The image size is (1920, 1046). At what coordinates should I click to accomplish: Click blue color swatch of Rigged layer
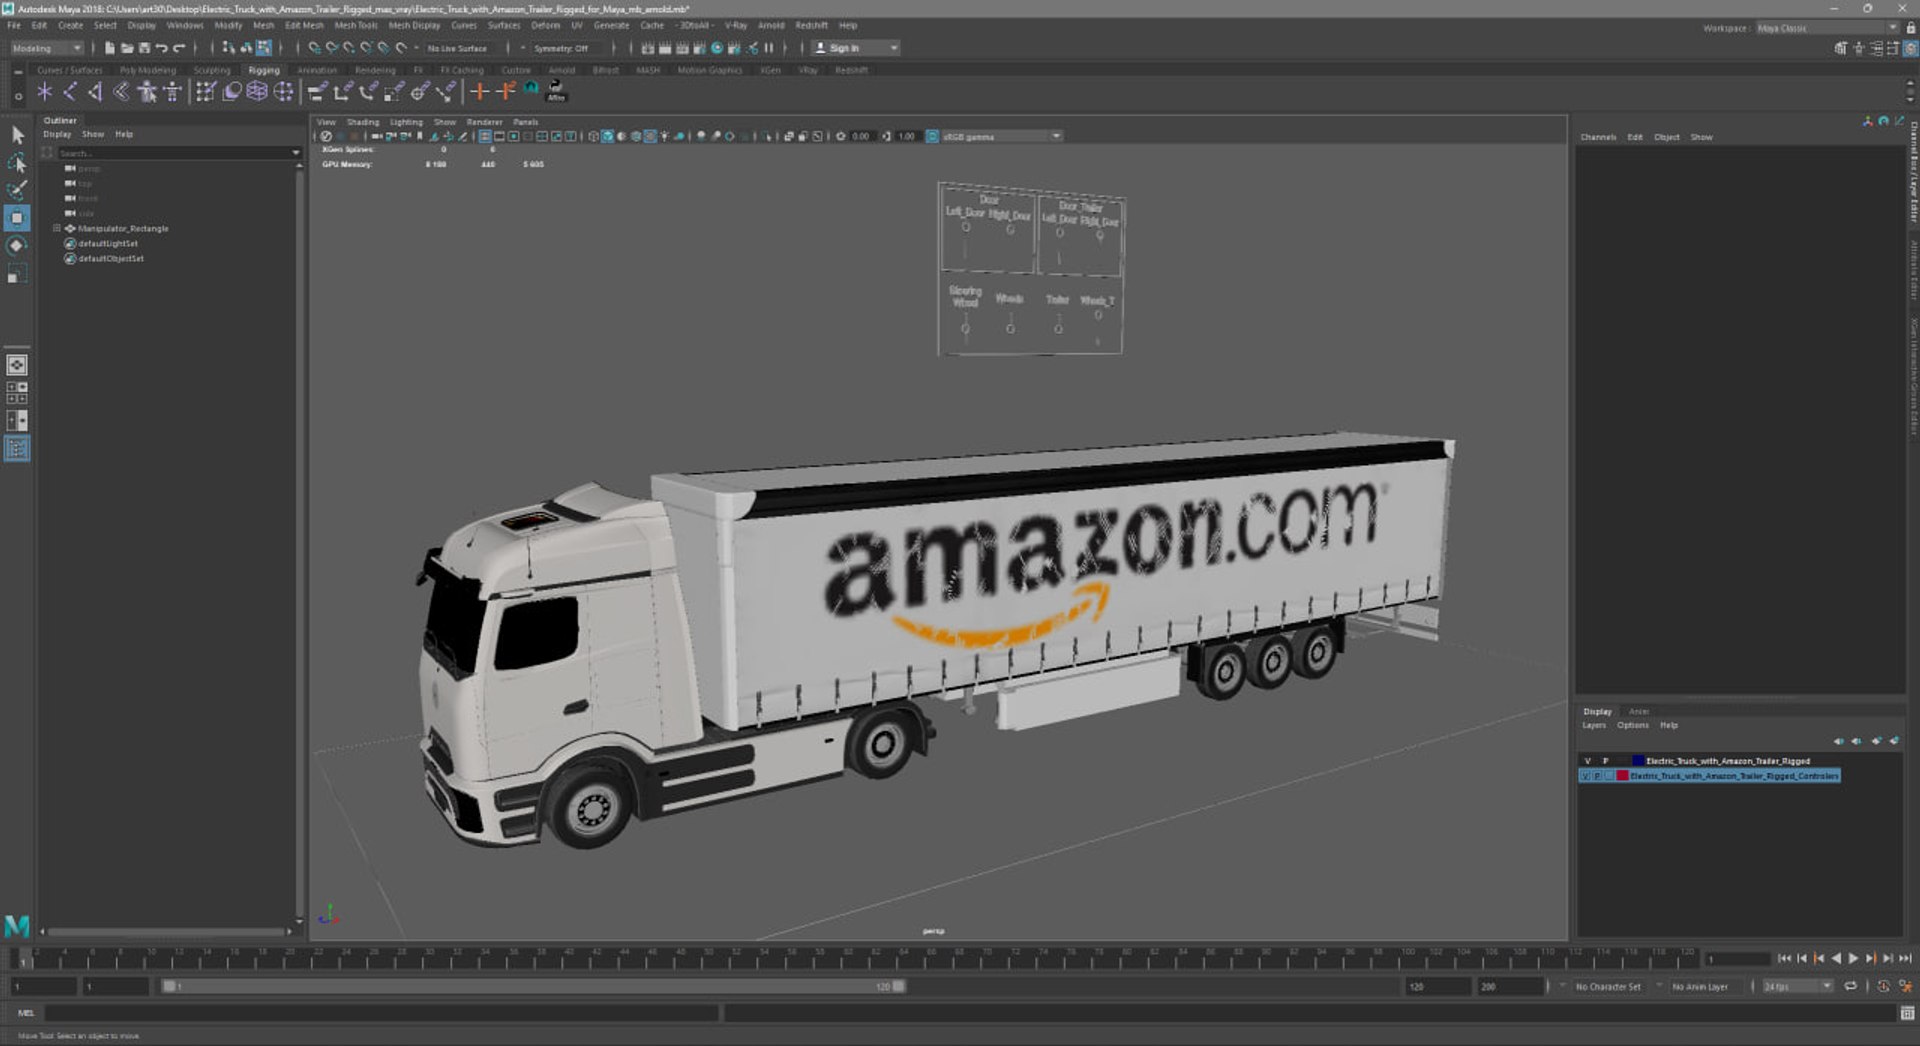click(x=1638, y=761)
